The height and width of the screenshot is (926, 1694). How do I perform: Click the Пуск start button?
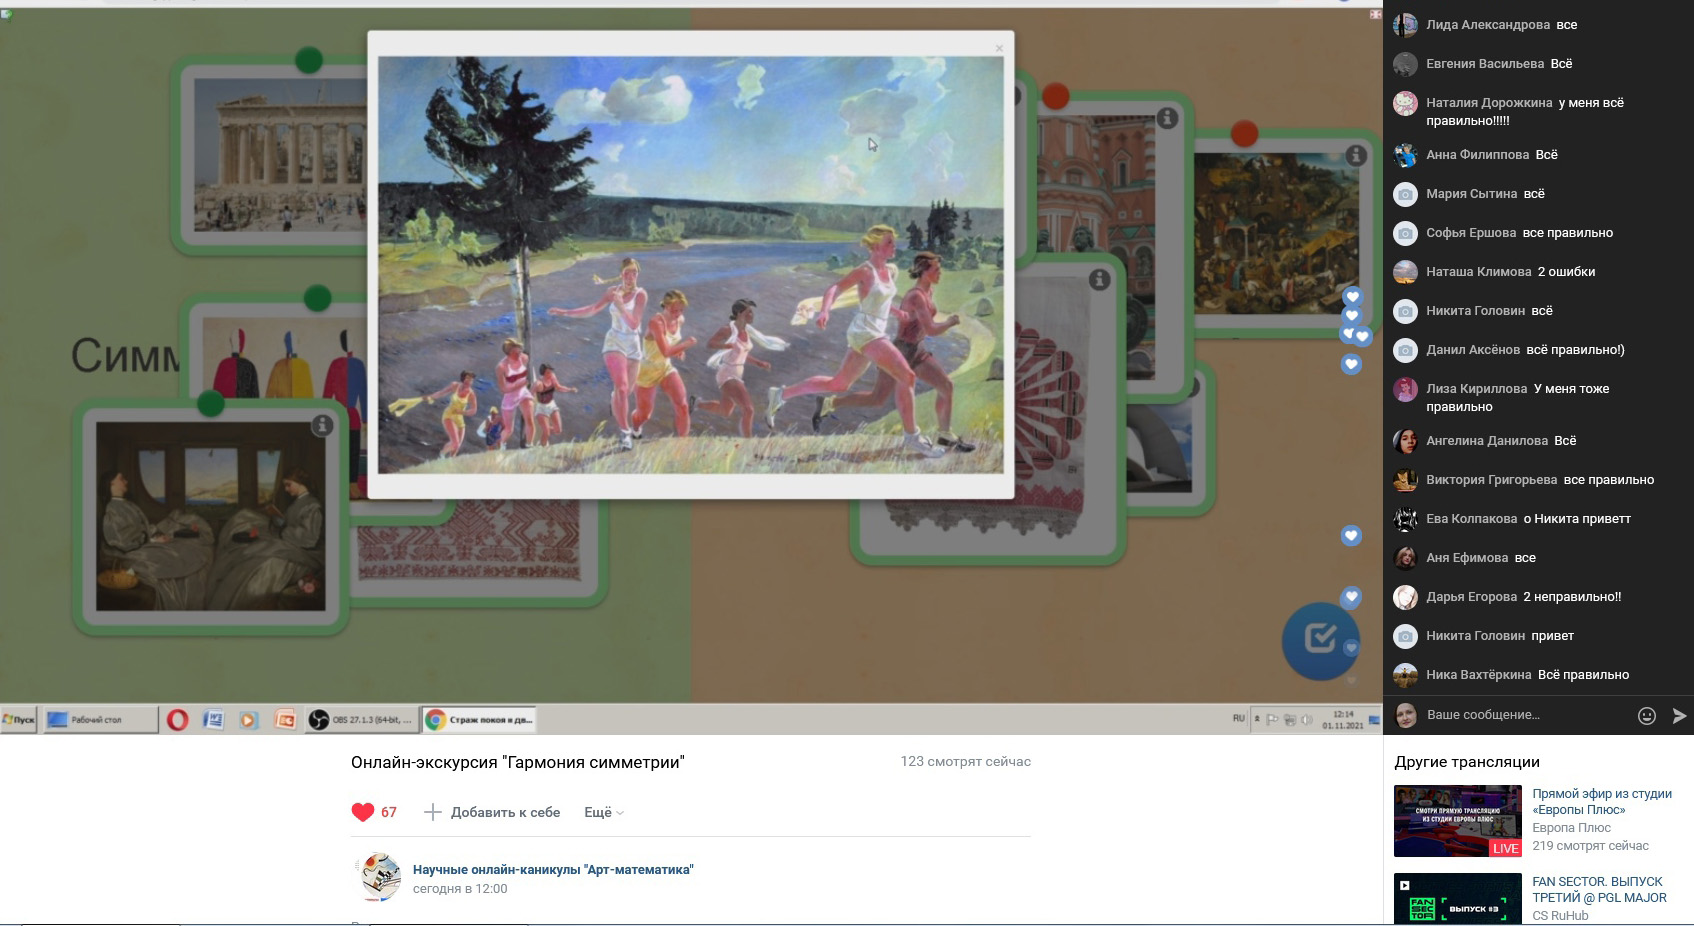pyautogui.click(x=19, y=719)
